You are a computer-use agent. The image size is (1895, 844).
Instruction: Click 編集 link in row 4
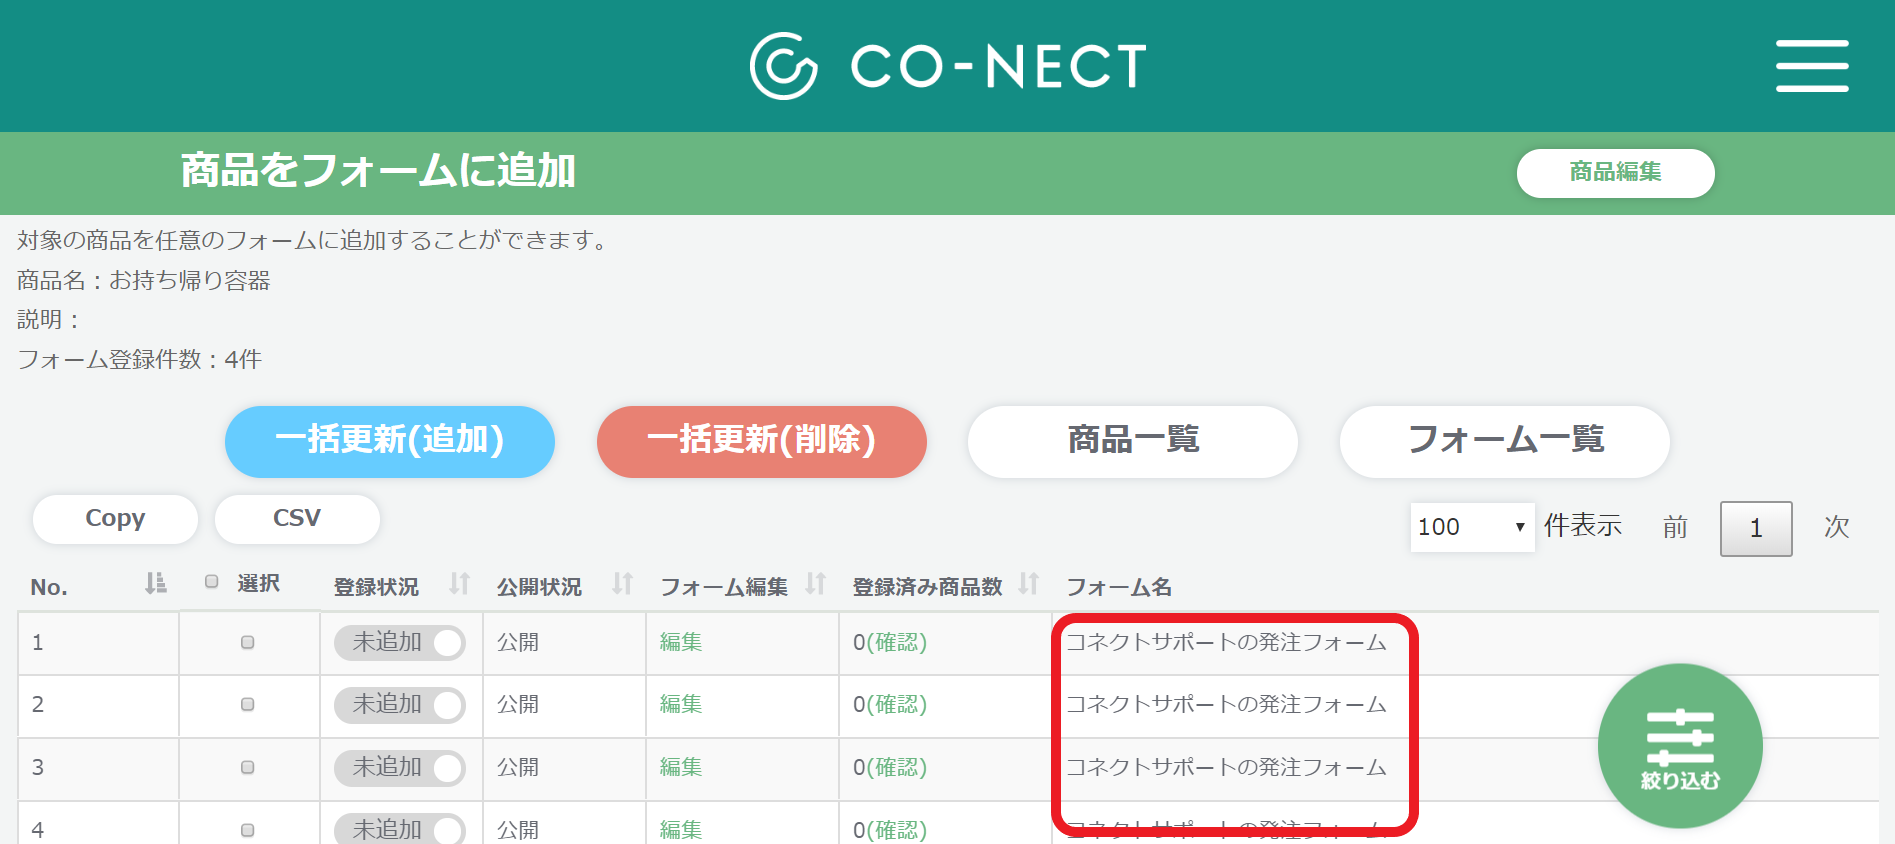[x=681, y=830]
